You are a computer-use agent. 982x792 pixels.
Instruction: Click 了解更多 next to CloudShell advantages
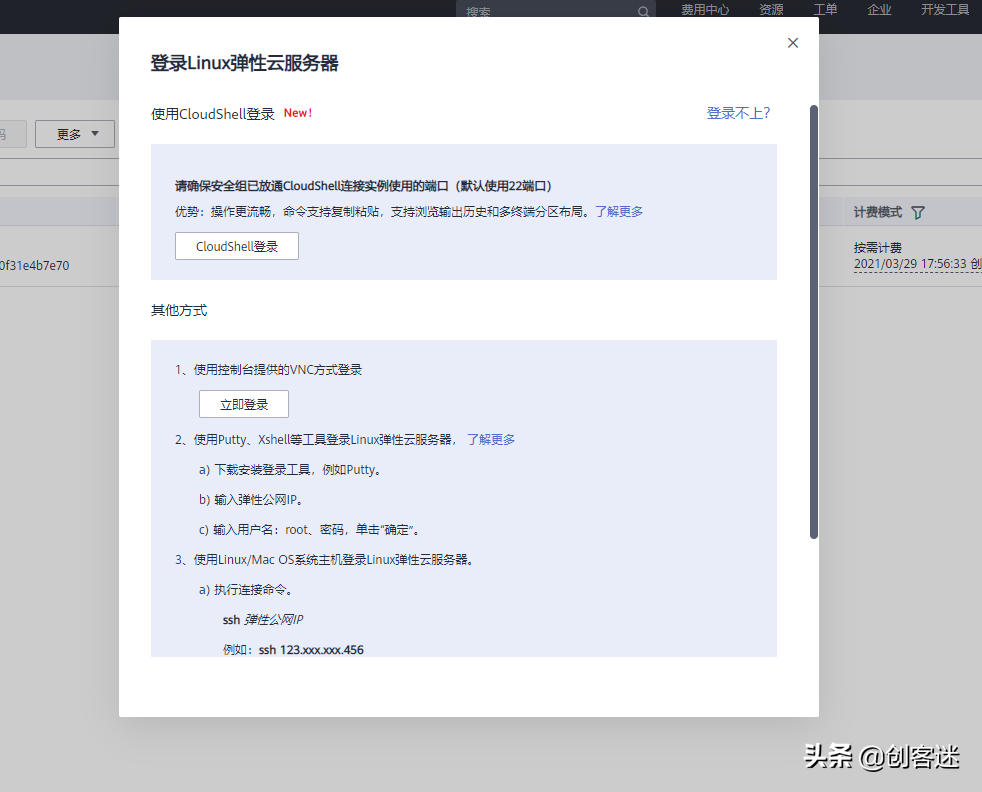point(618,211)
